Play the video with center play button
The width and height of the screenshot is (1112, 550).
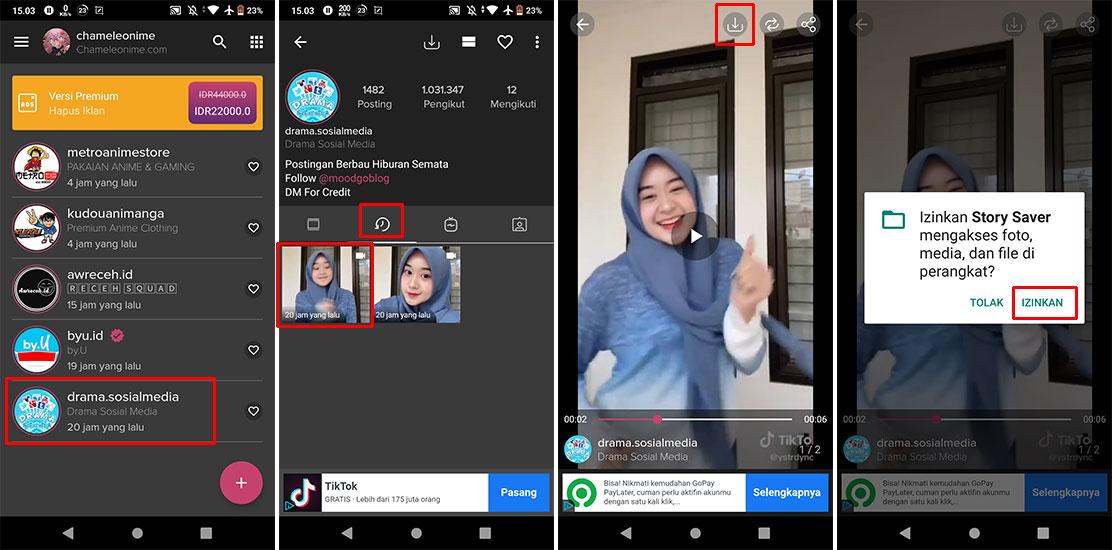click(x=696, y=236)
